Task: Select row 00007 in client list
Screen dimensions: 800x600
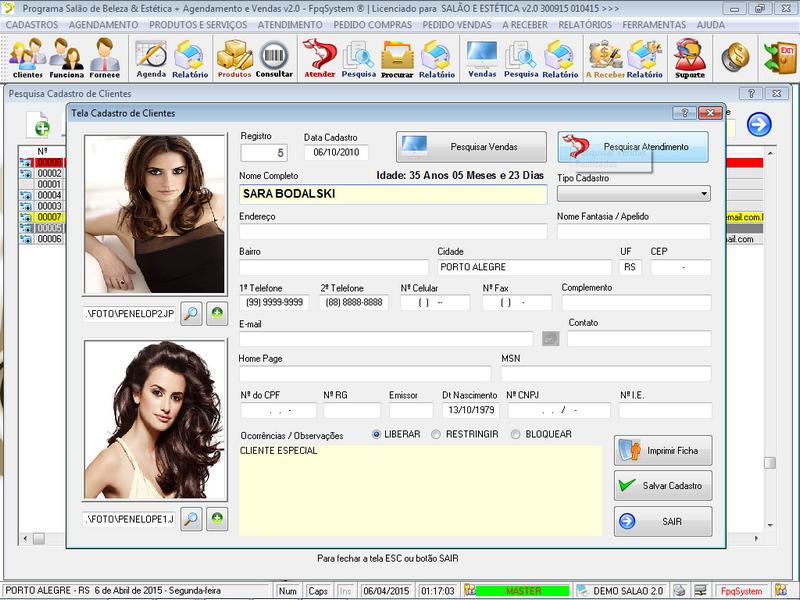Action: [49, 217]
